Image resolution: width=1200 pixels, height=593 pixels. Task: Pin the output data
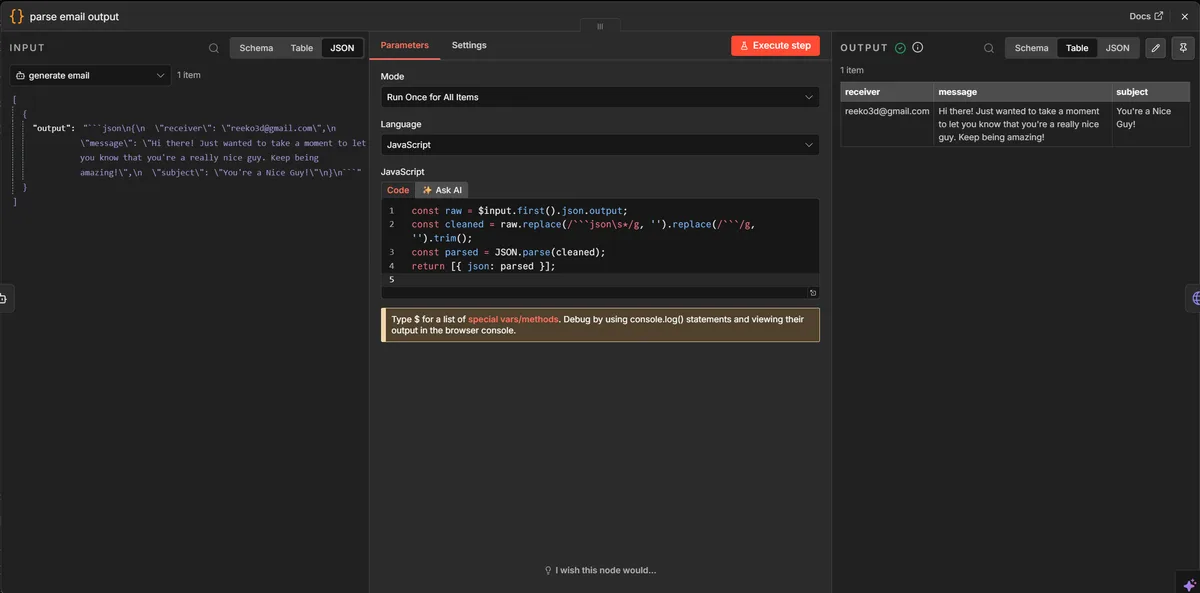1184,47
